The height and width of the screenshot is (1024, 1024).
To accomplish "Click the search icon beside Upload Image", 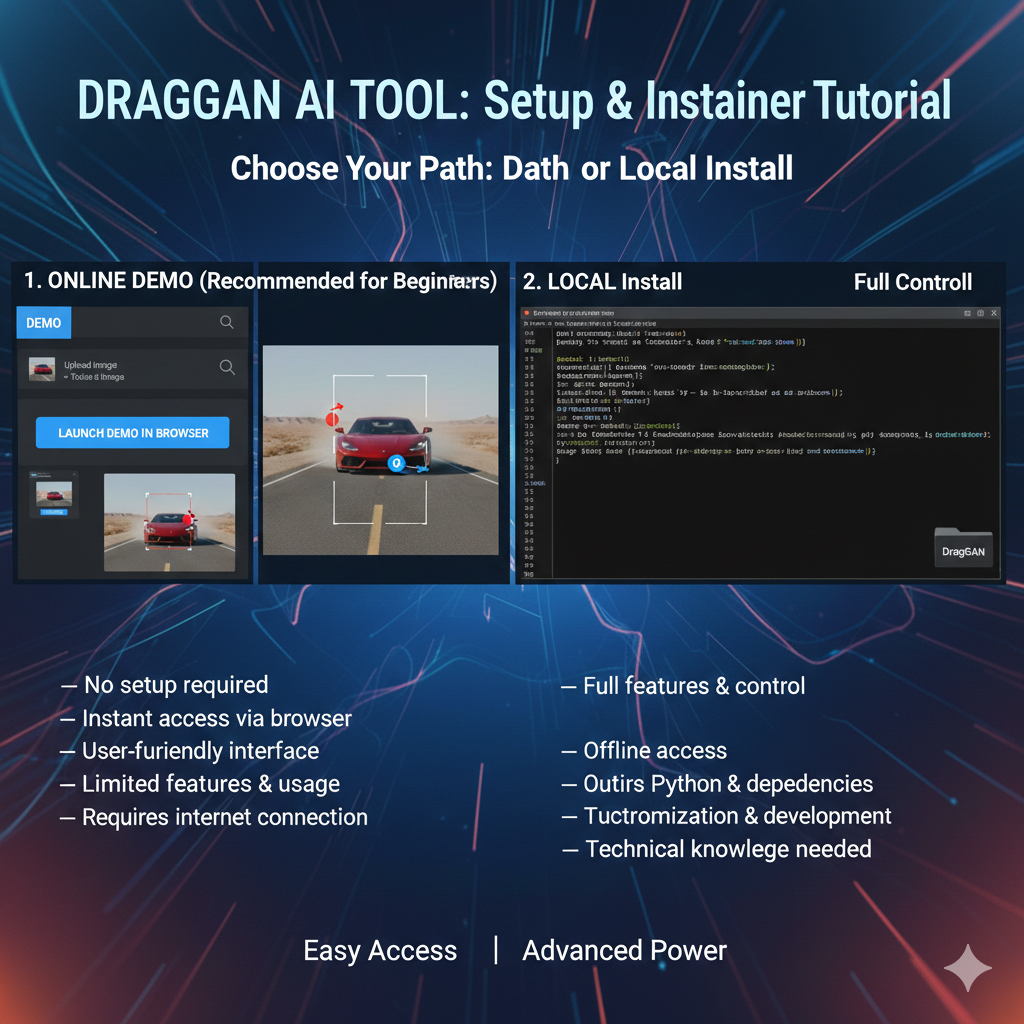I will [x=227, y=368].
